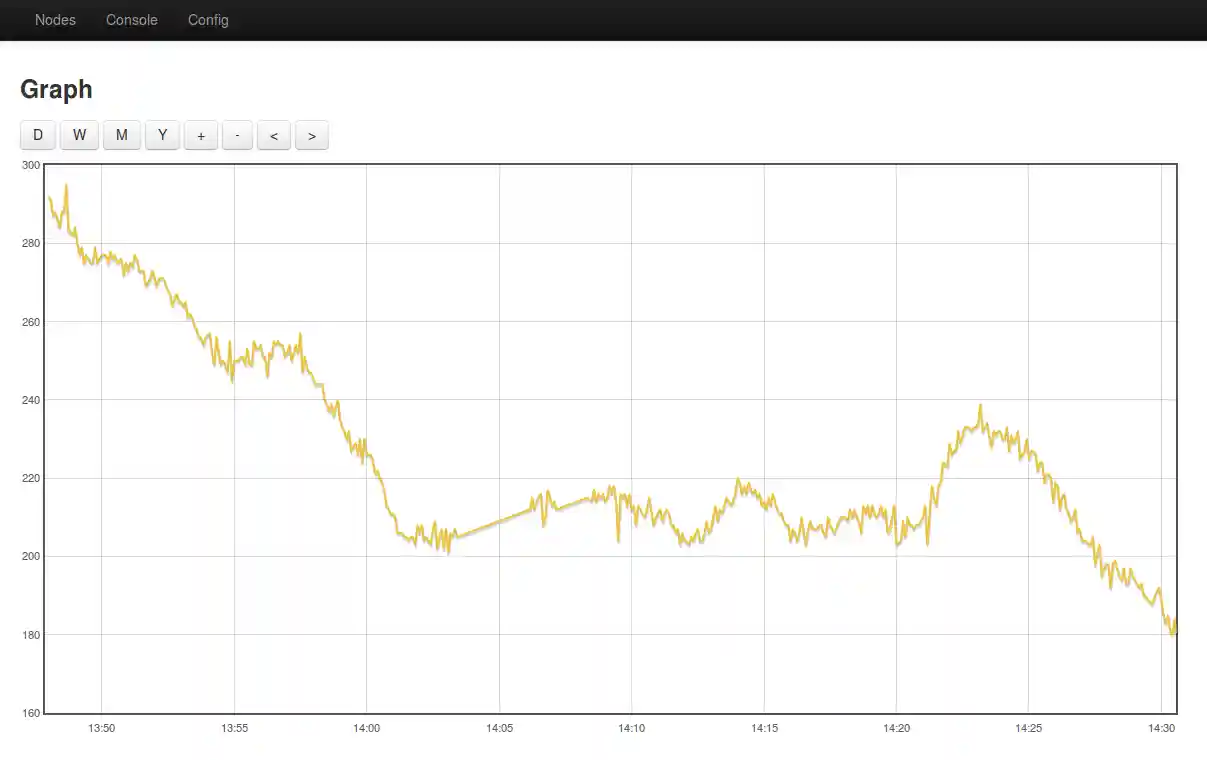This screenshot has height=760, width=1207.
Task: Pan graph later with right arrow button
Action: [312, 135]
